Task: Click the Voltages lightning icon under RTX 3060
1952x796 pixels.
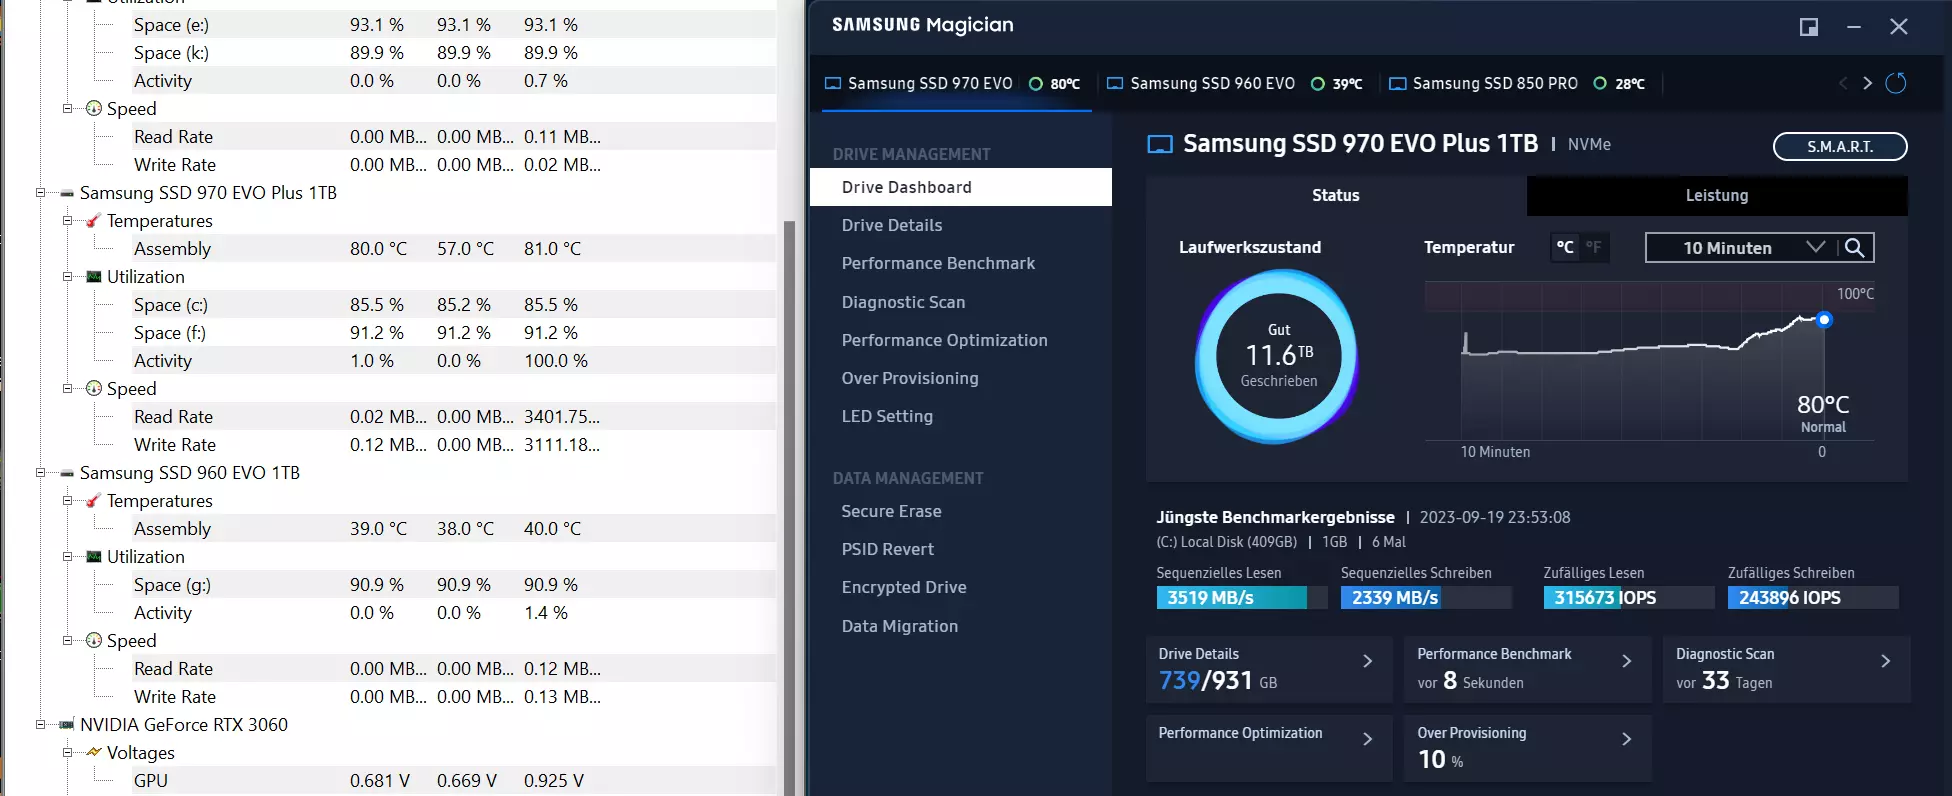Action: [x=93, y=752]
